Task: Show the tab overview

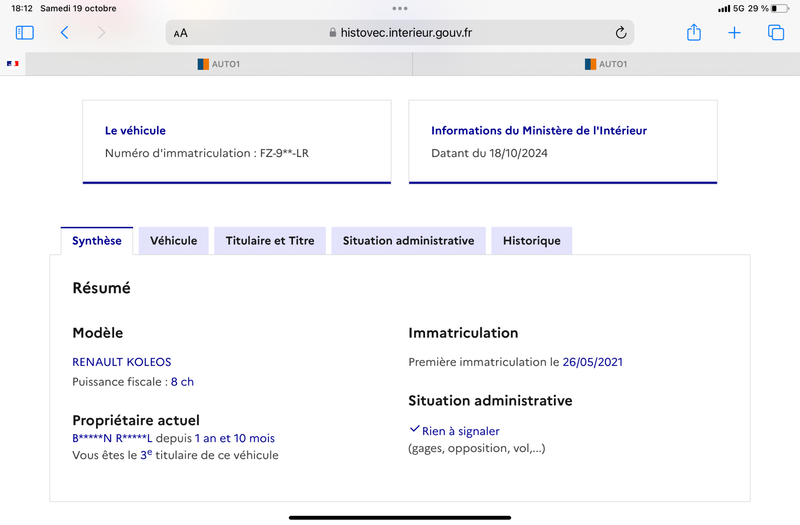Action: point(776,33)
